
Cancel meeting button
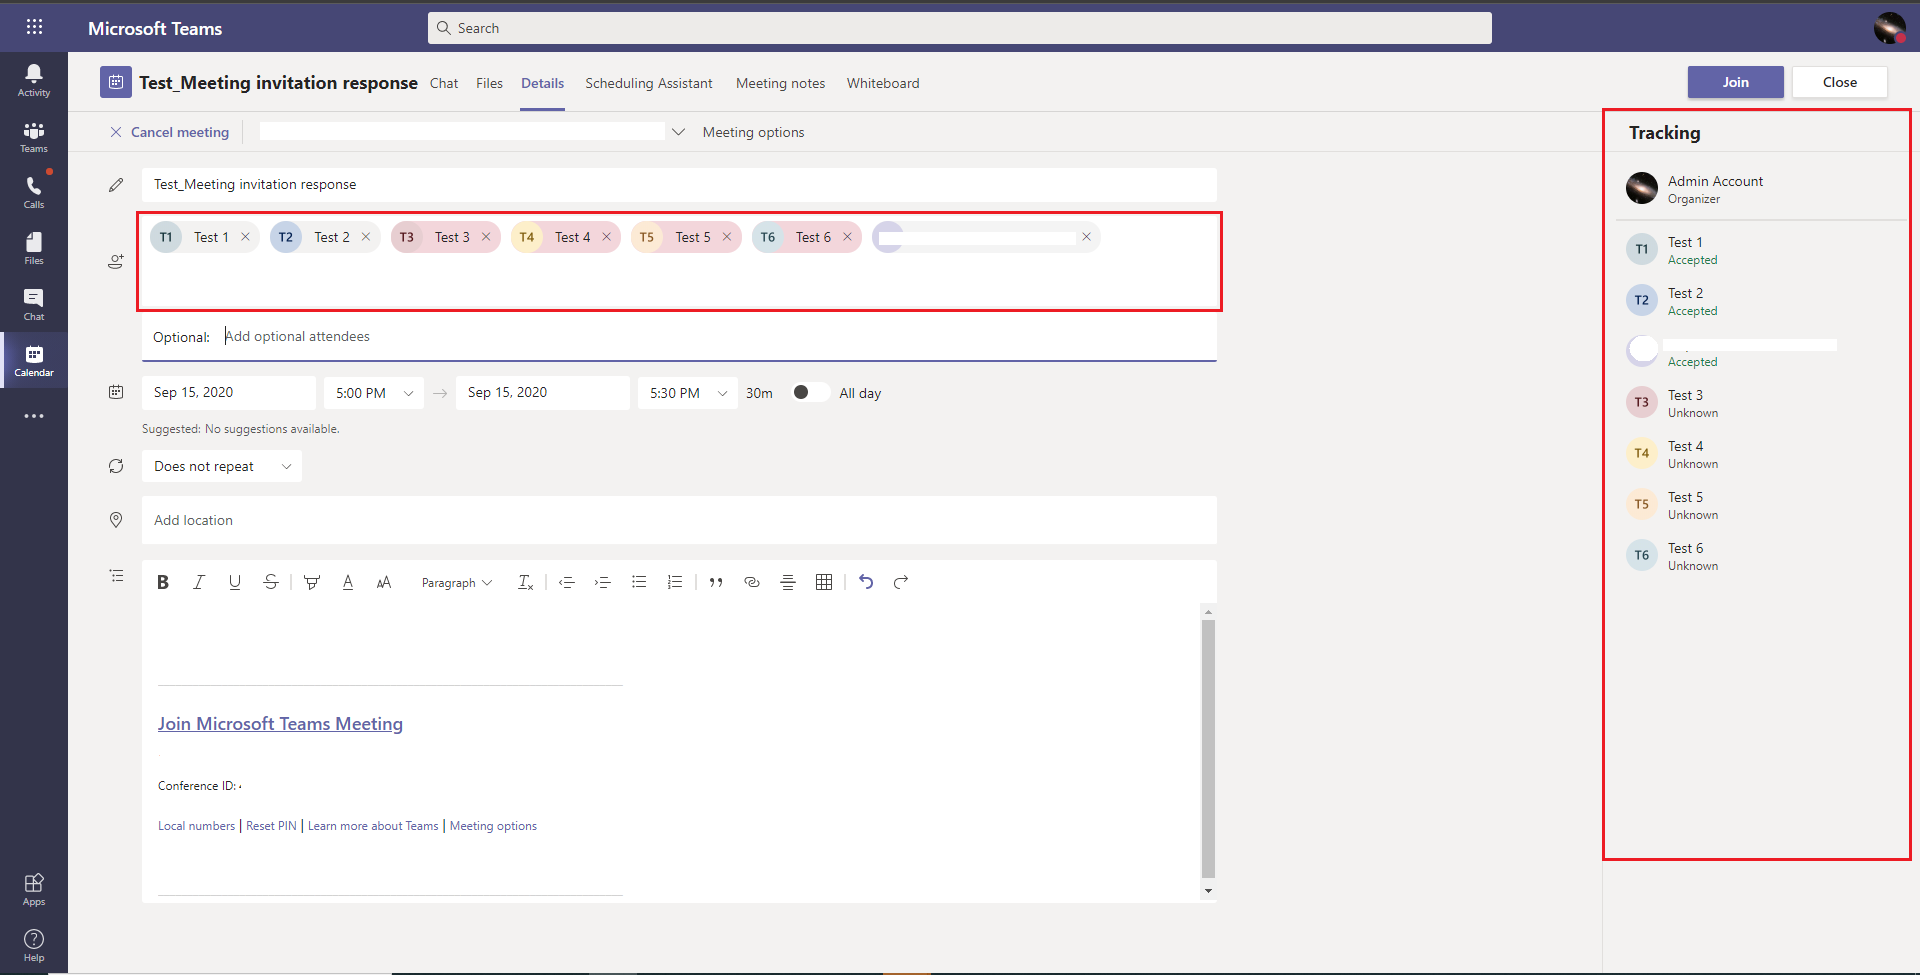[169, 132]
